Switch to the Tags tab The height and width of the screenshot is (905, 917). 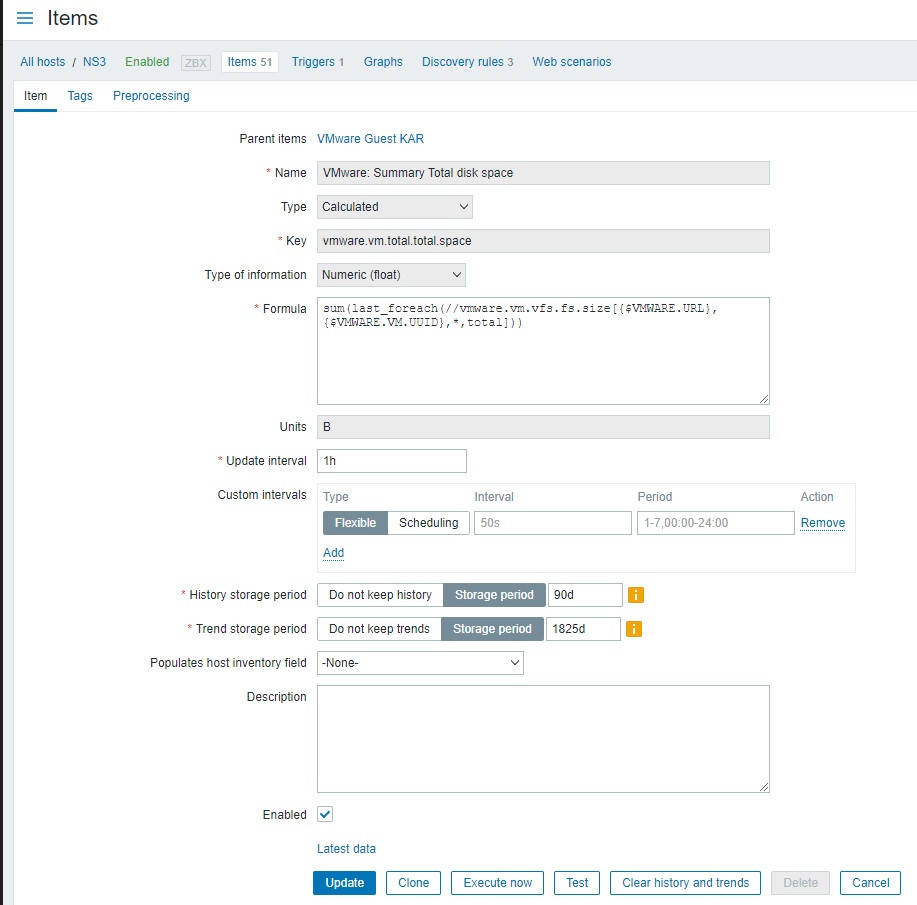point(80,96)
